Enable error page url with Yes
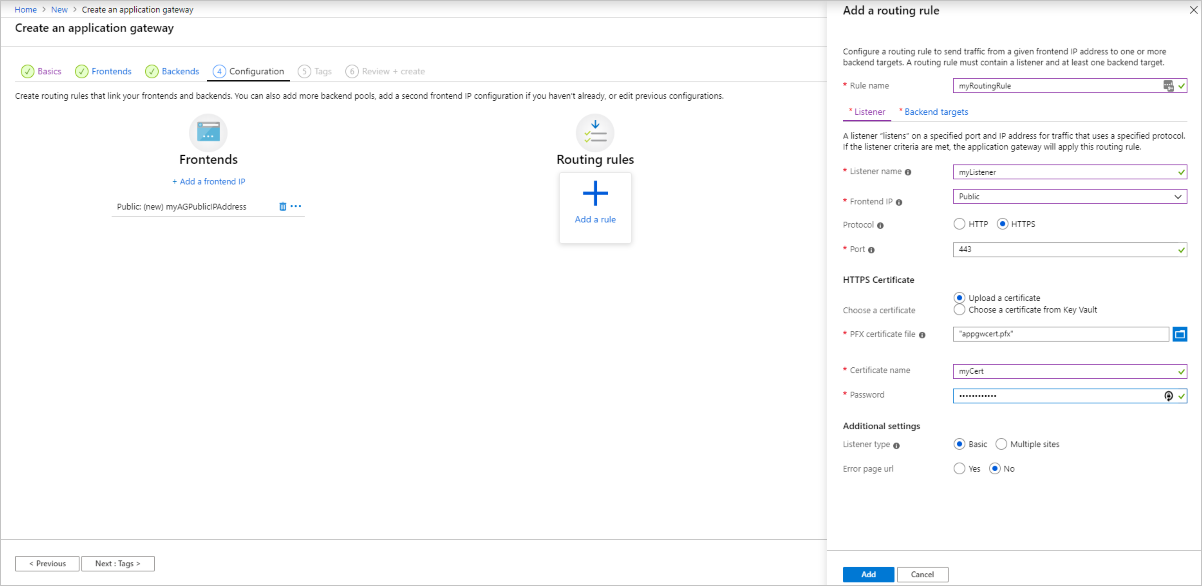 tap(959, 468)
